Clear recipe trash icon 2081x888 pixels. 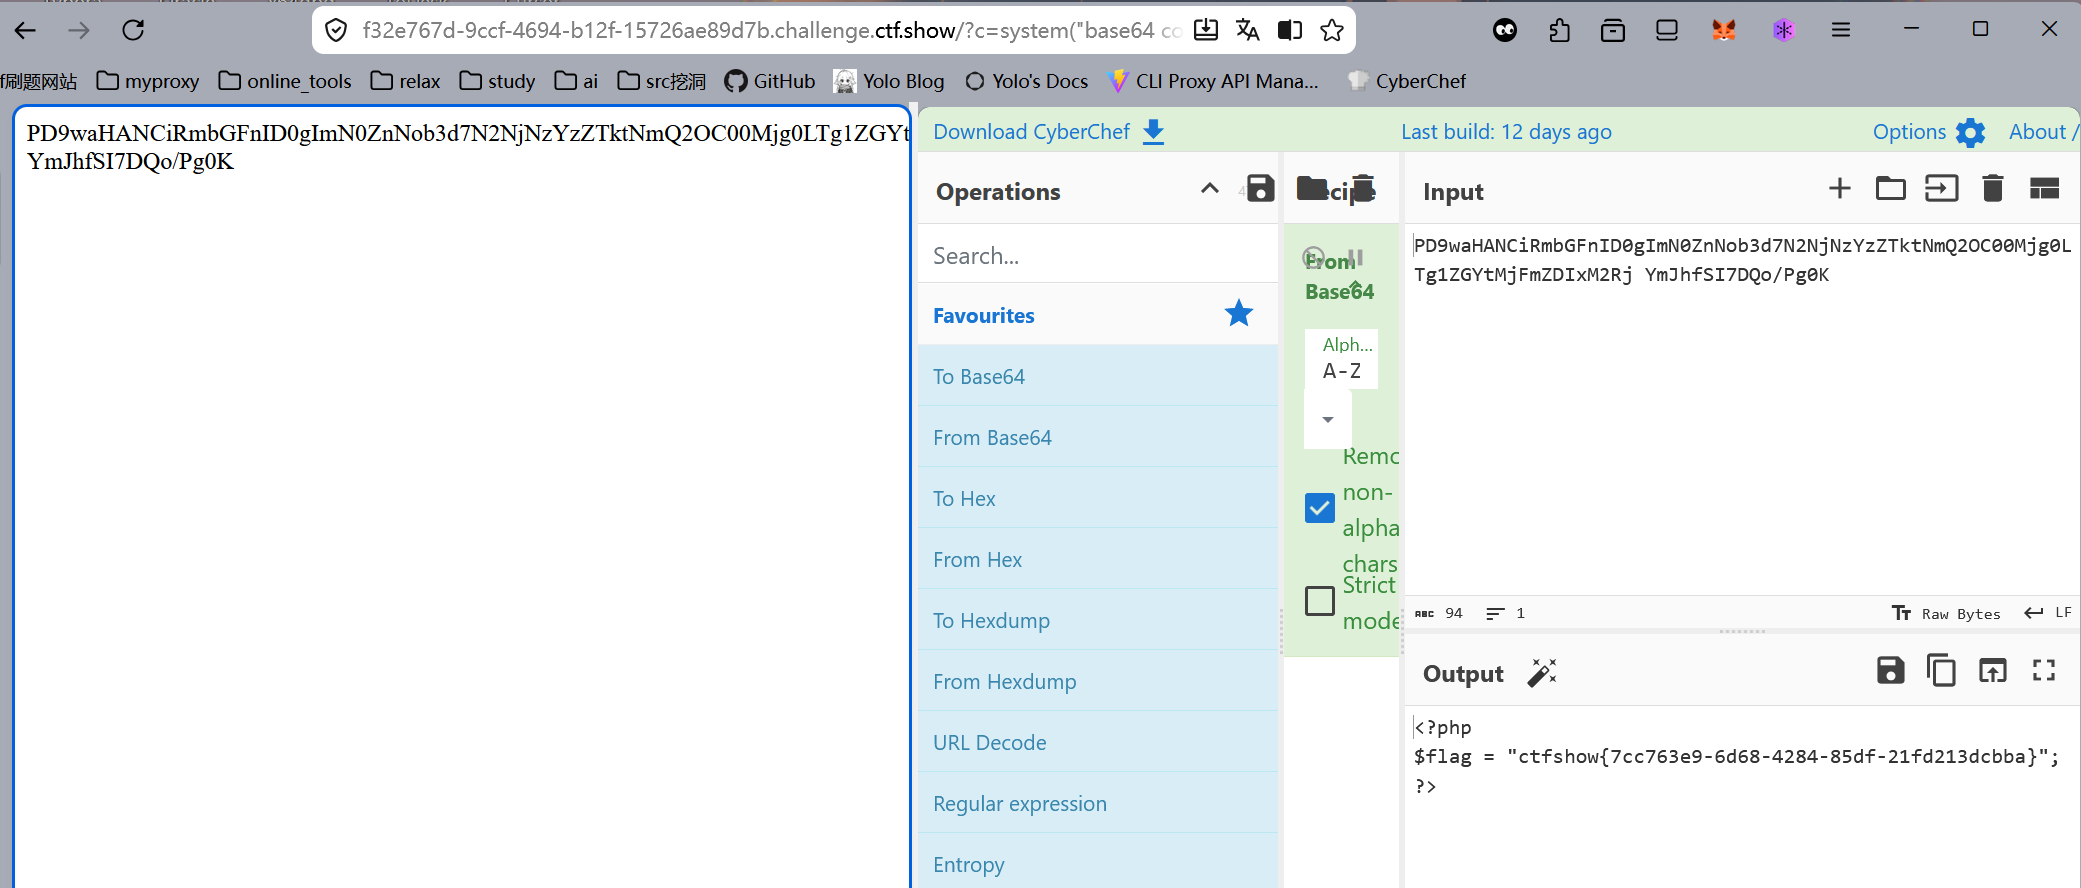(1363, 188)
